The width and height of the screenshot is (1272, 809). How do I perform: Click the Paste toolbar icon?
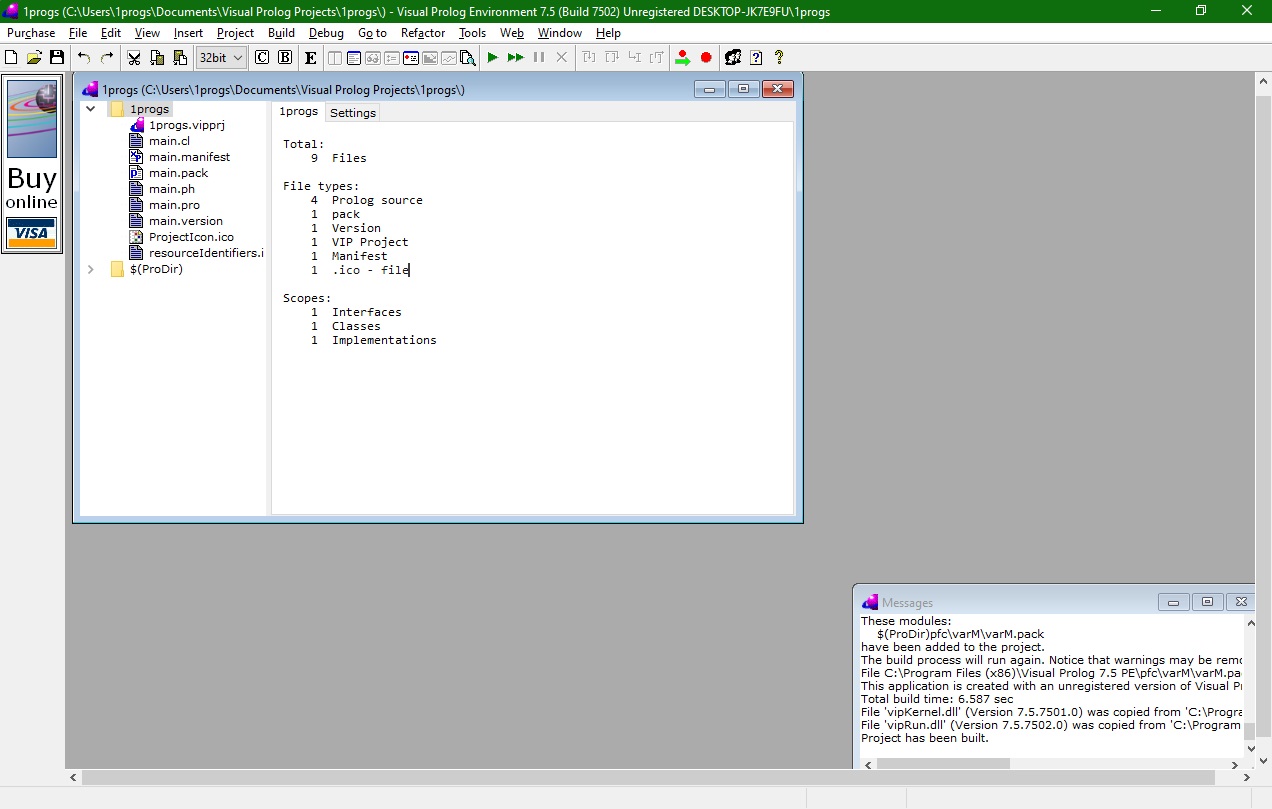coord(180,58)
